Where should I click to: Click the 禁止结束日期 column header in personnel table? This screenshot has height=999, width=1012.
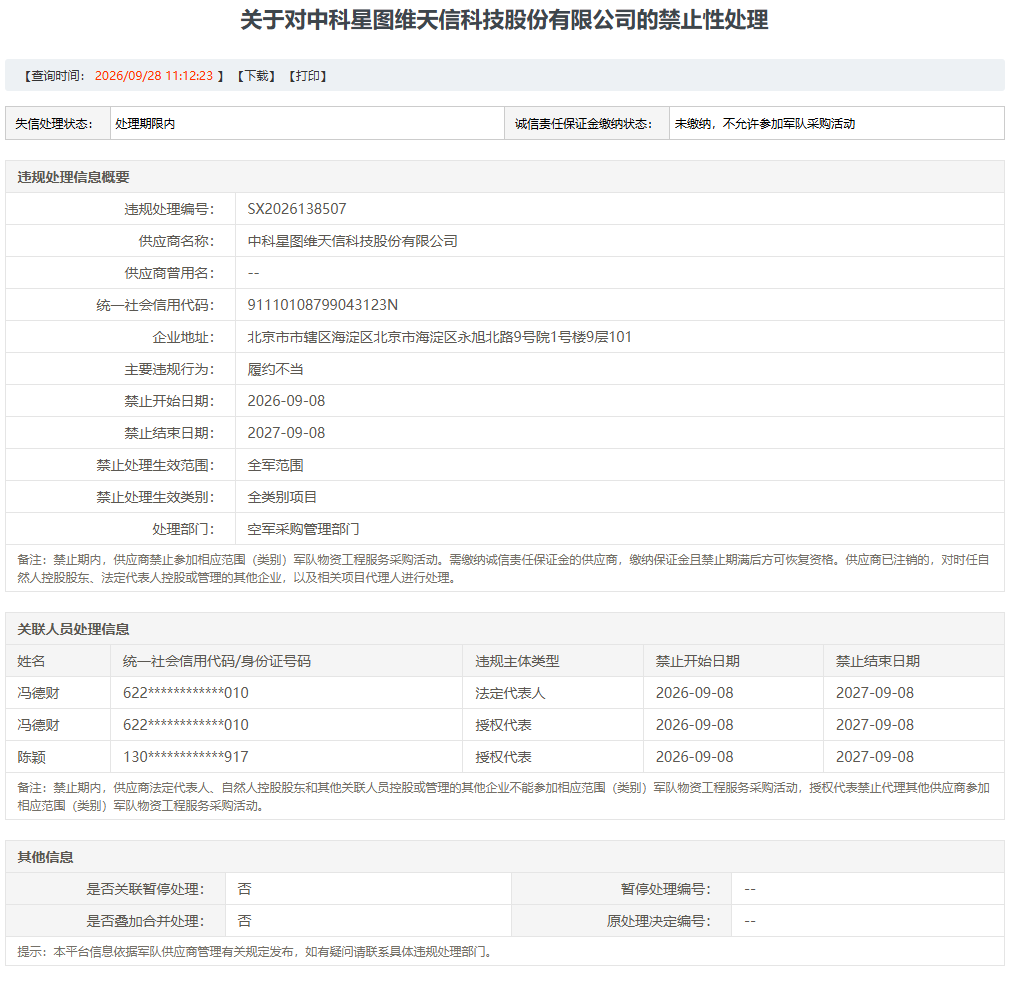(878, 661)
